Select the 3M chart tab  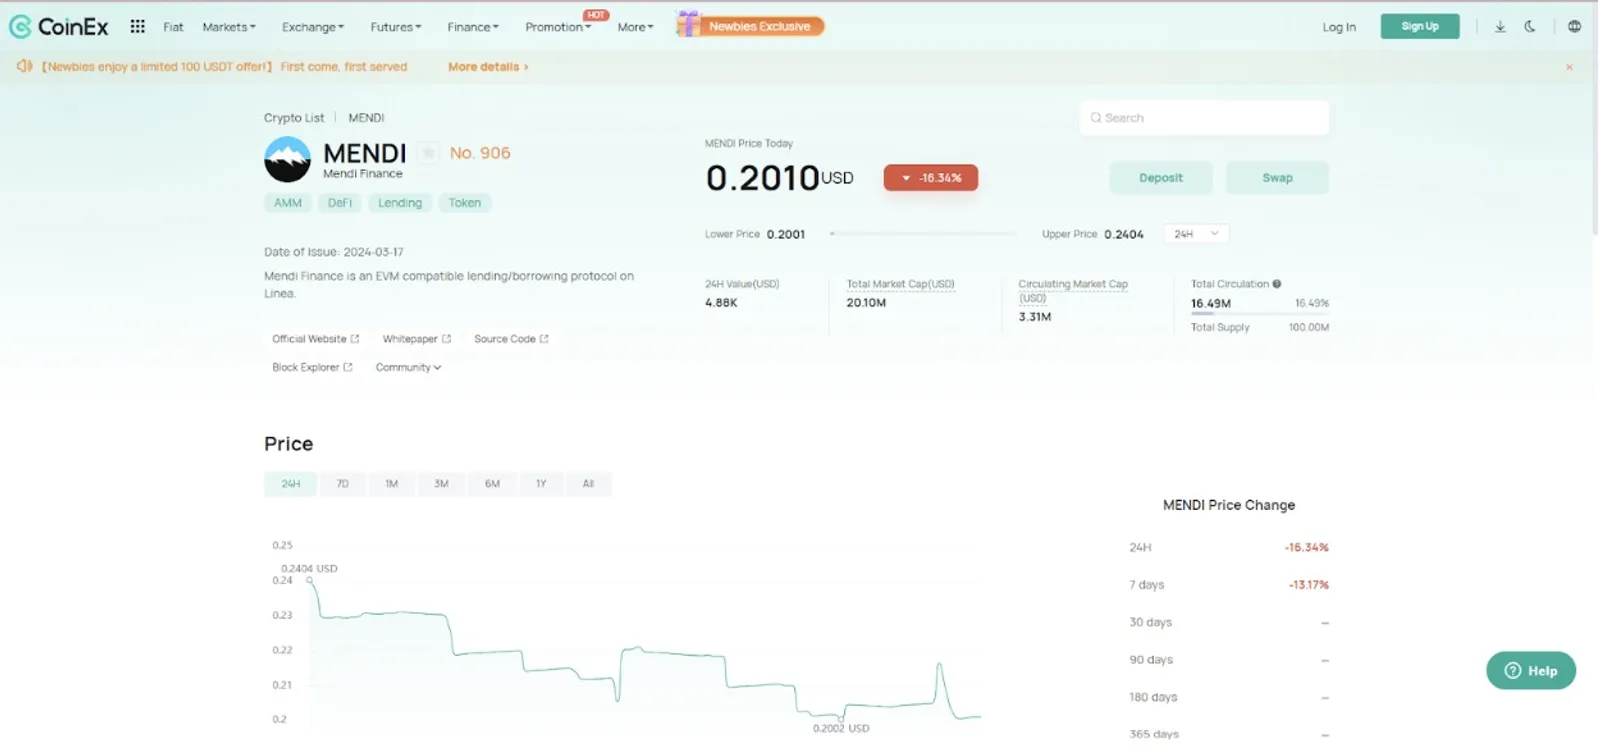(441, 484)
